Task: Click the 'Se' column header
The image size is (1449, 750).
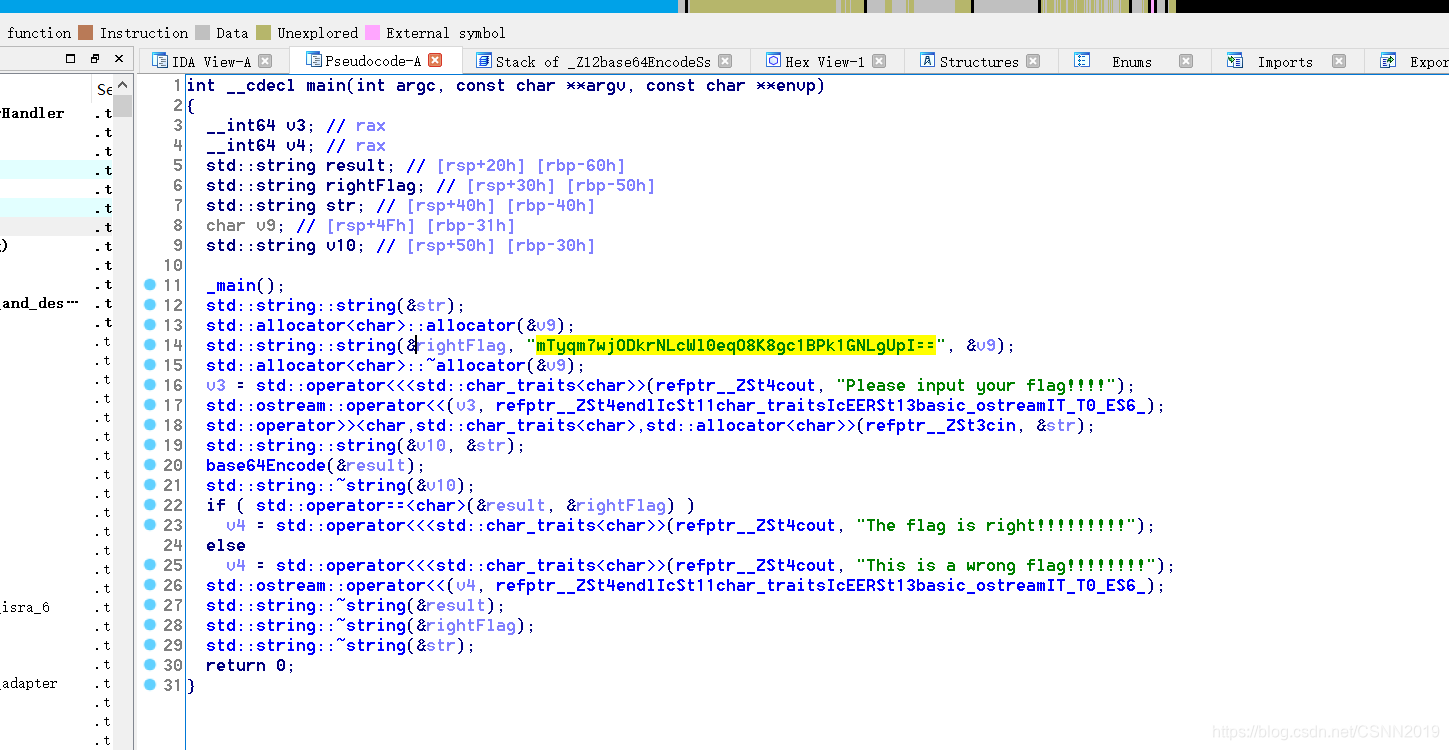Action: click(x=103, y=89)
